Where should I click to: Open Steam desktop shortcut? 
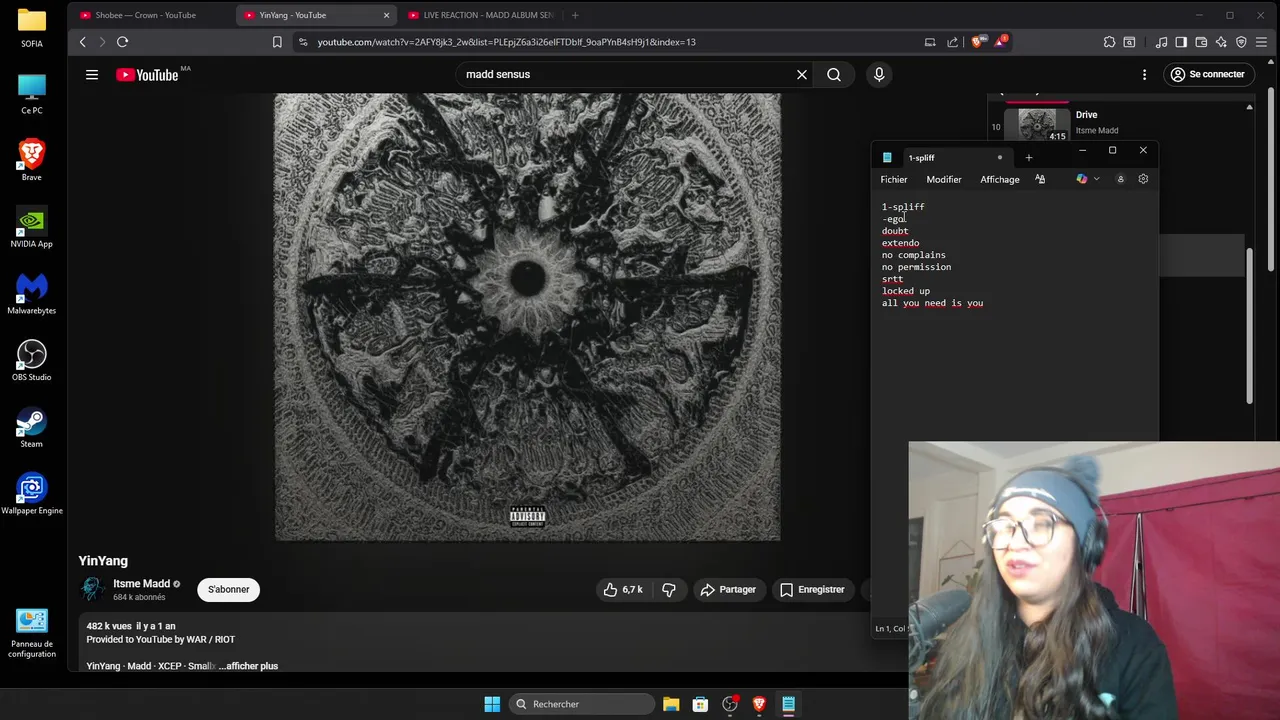[32, 428]
